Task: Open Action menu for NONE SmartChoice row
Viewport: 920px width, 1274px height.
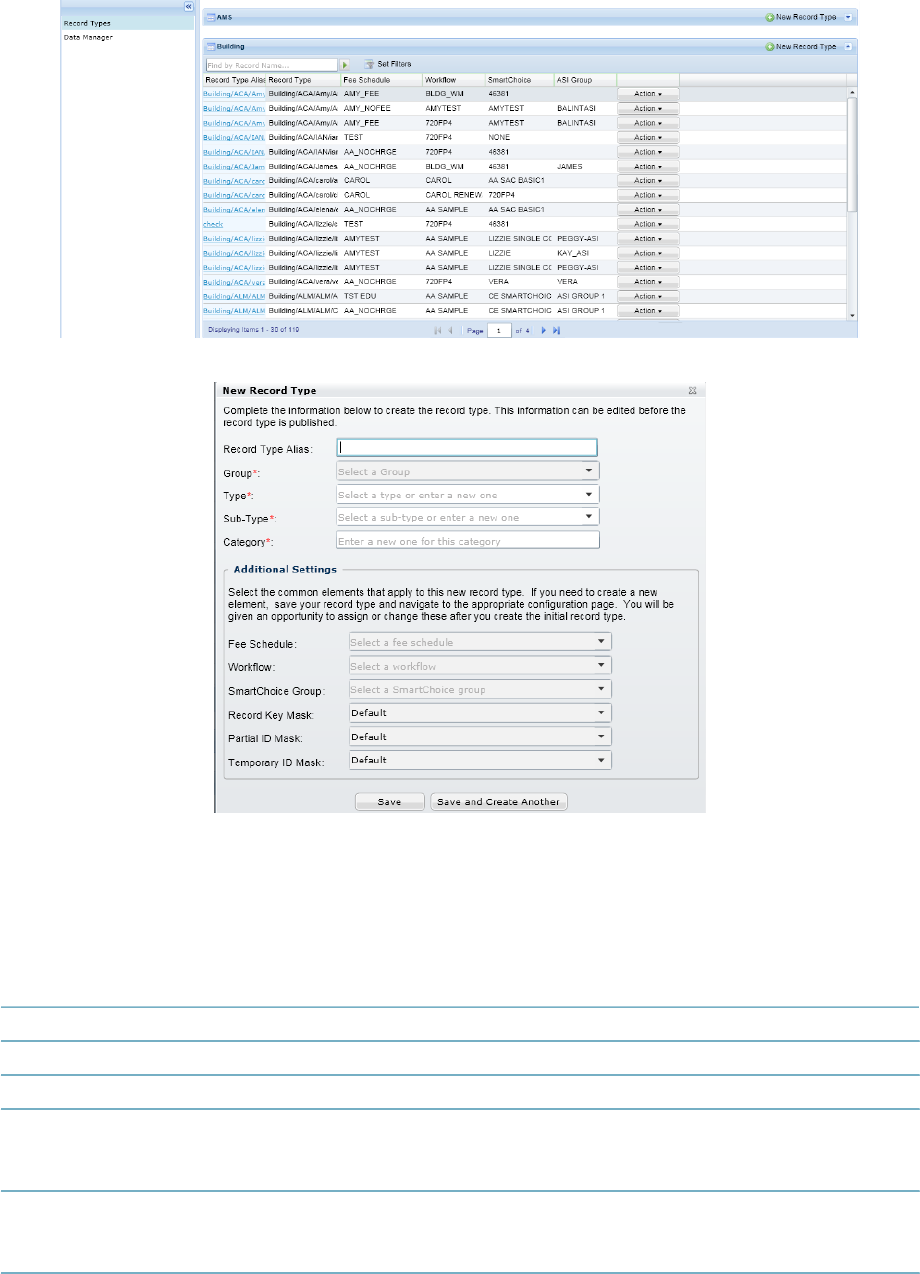Action: point(648,137)
